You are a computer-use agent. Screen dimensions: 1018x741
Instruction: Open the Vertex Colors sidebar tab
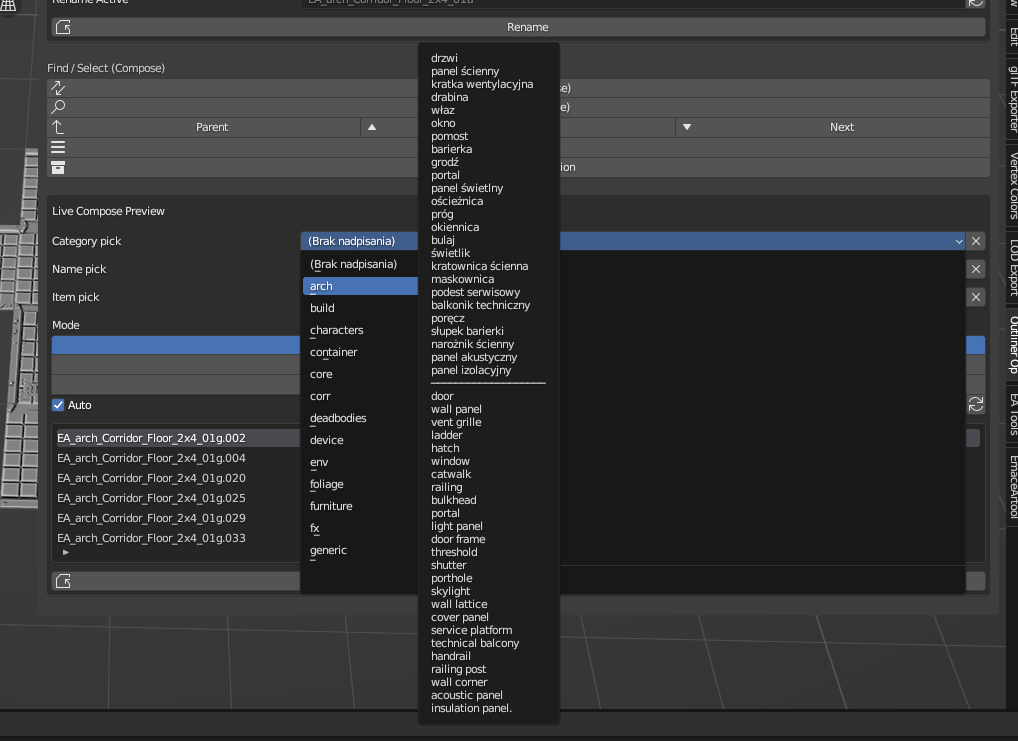click(1011, 186)
